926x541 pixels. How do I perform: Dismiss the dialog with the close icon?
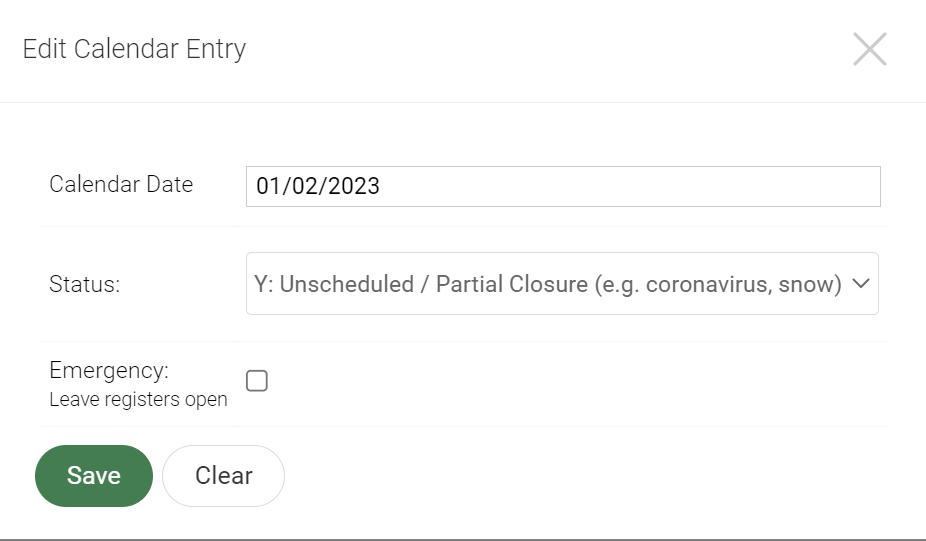tap(869, 49)
